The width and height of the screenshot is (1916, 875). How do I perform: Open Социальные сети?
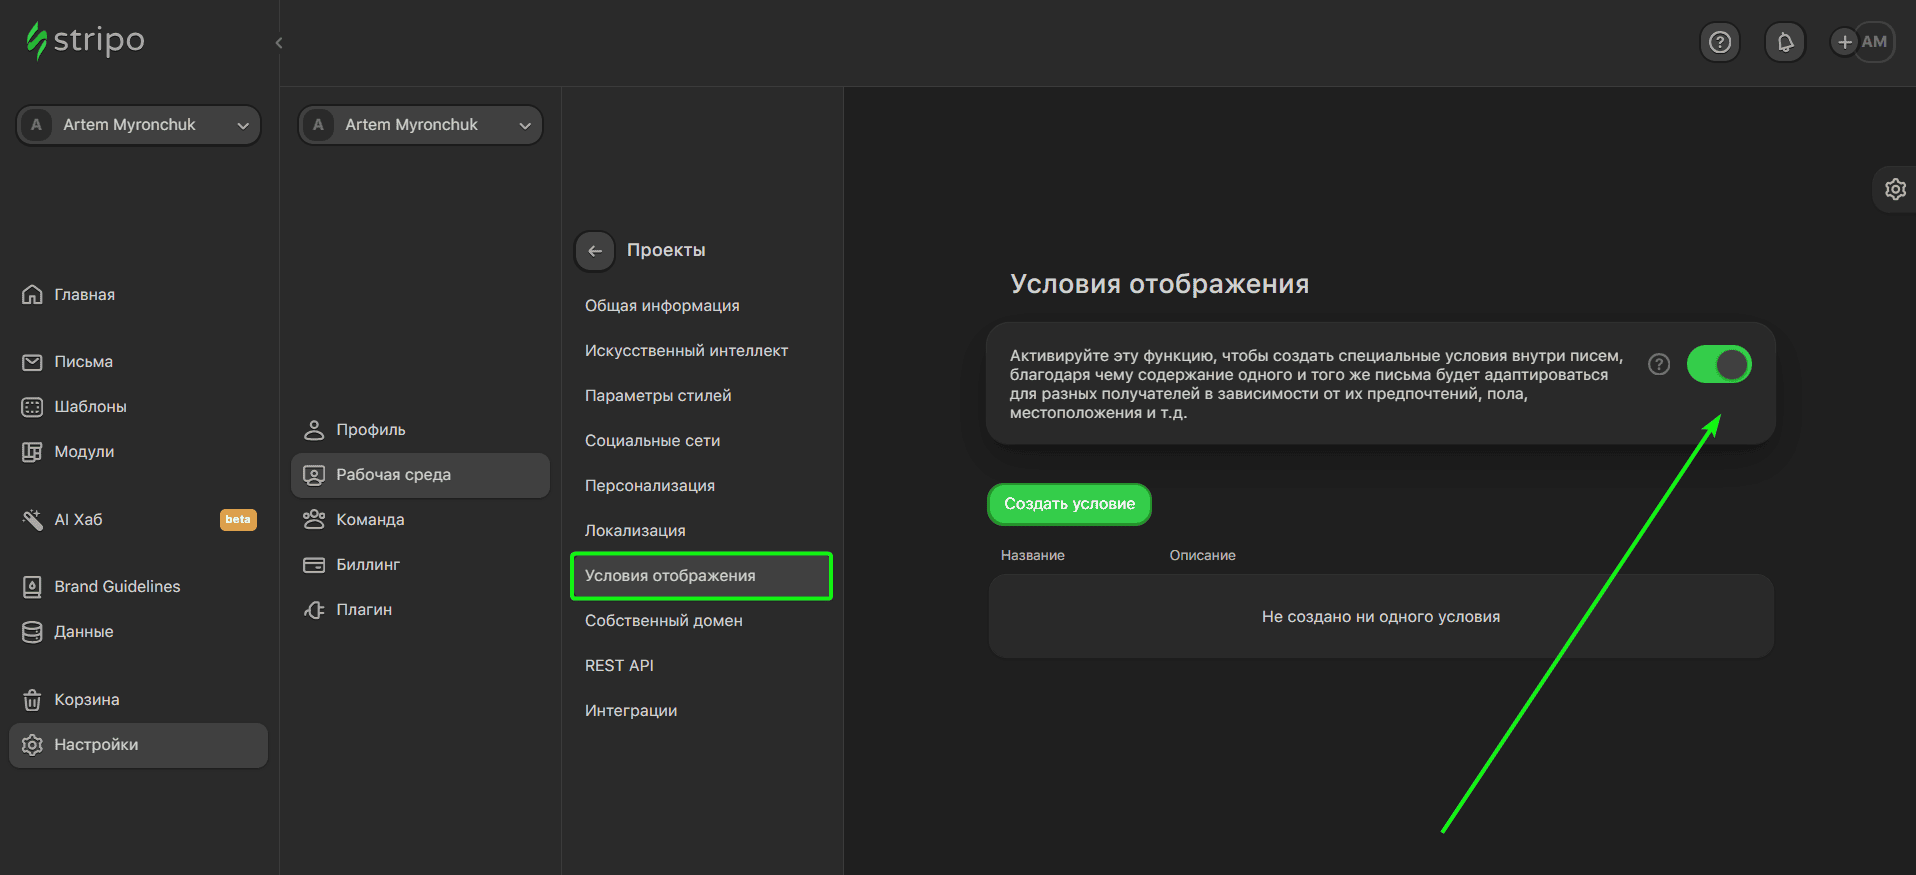(x=652, y=441)
